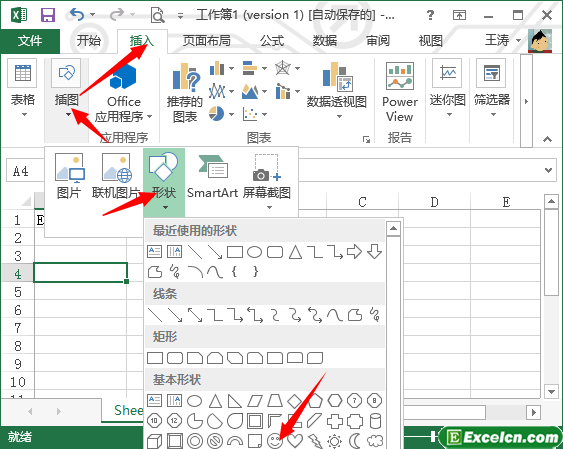The image size is (563, 449).
Task: Select the moon shape
Action: pos(355,440)
